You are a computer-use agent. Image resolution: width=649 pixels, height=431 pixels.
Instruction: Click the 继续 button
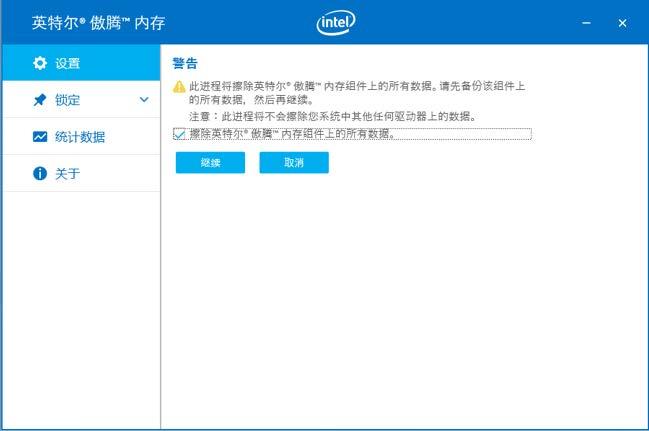coord(210,163)
